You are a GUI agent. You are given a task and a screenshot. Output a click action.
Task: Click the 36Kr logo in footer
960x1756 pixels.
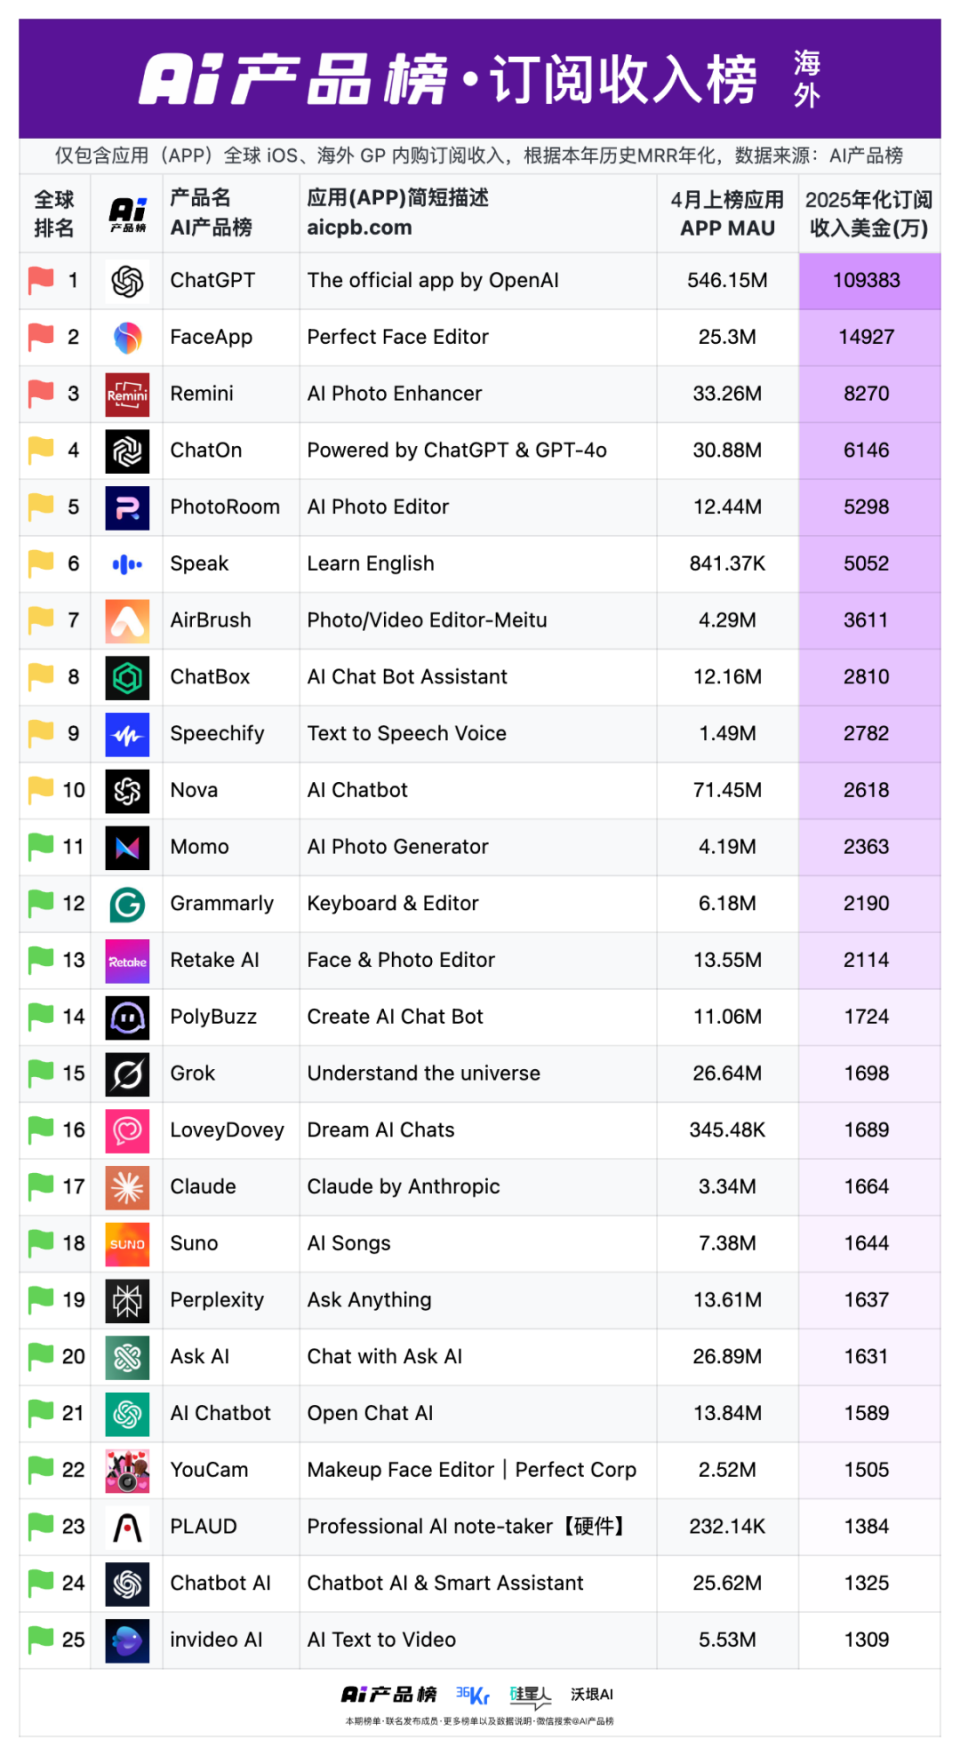[x=473, y=1695]
